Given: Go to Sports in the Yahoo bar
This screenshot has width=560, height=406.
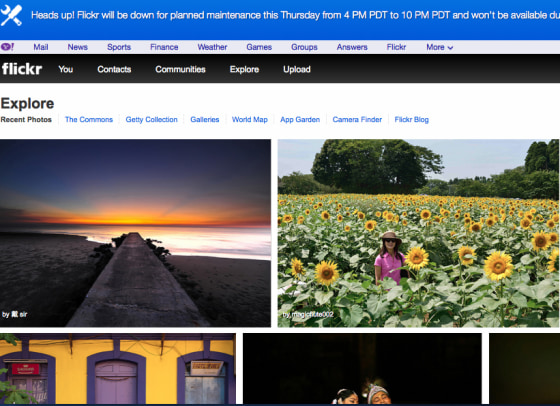Looking at the screenshot, I should [x=119, y=47].
